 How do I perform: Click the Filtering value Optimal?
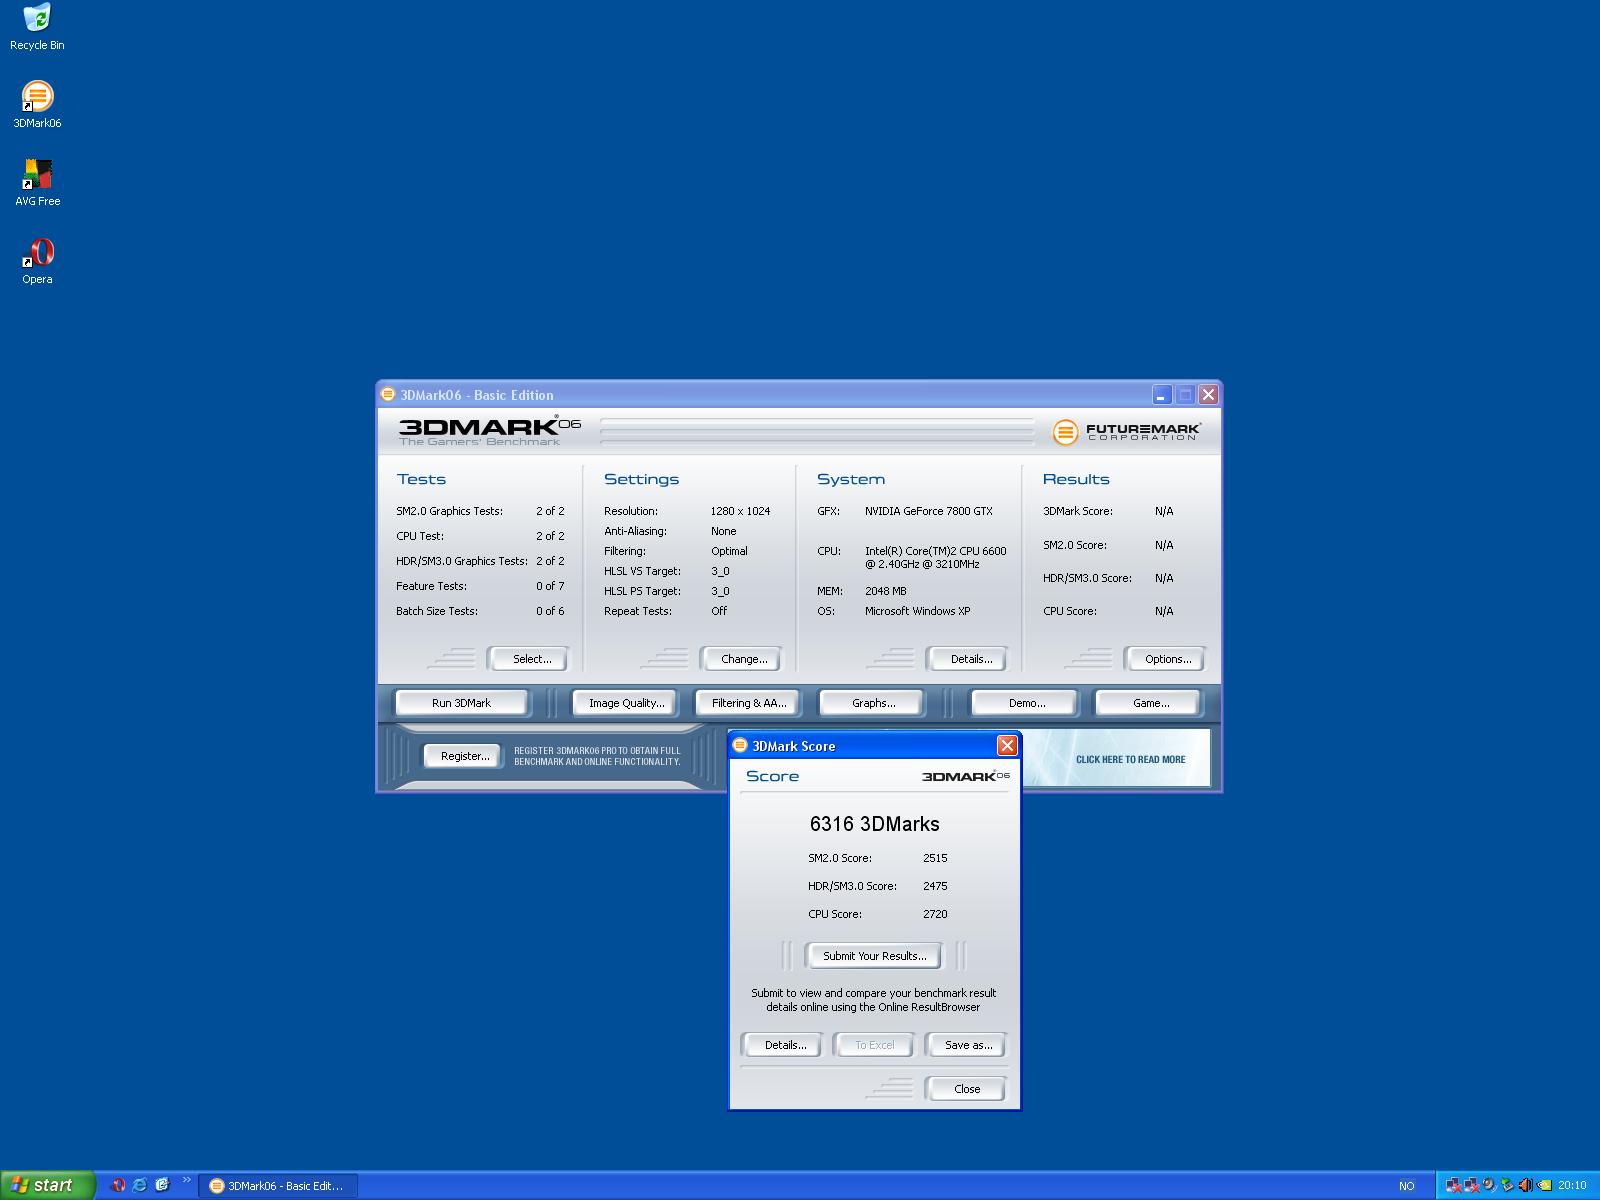click(x=729, y=551)
